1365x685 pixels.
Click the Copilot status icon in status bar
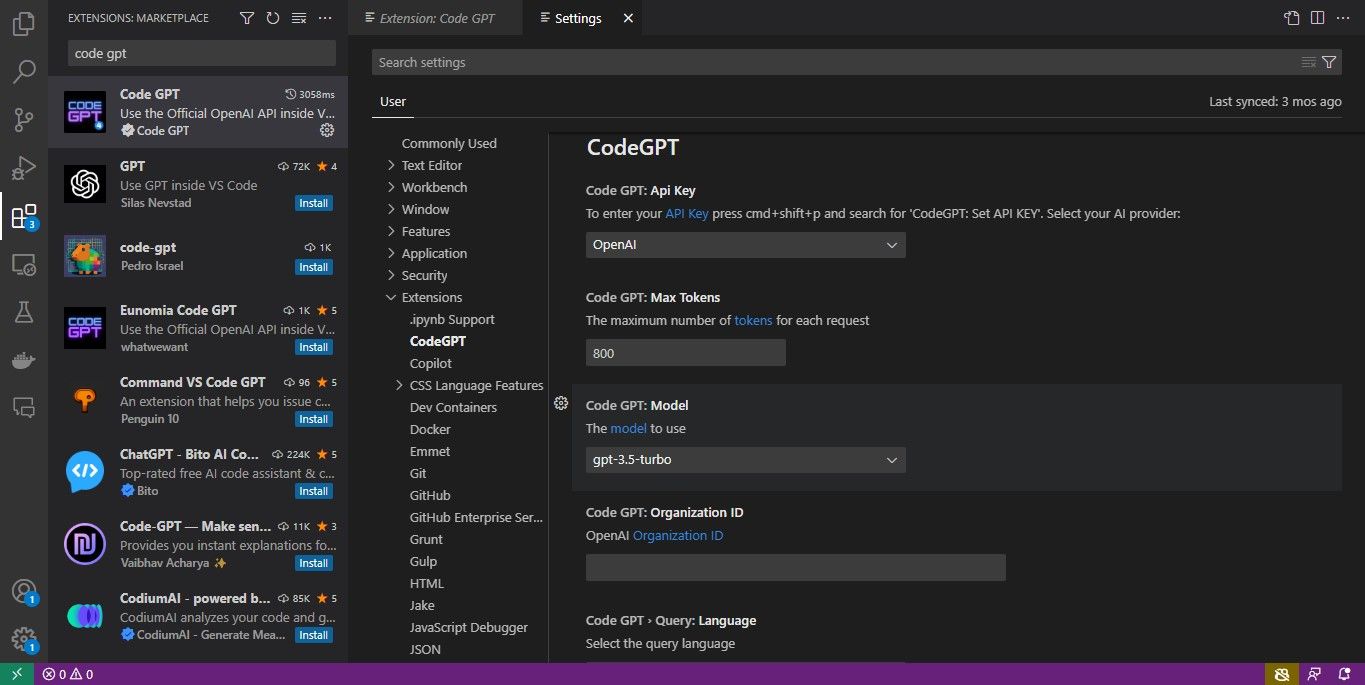point(1283,674)
